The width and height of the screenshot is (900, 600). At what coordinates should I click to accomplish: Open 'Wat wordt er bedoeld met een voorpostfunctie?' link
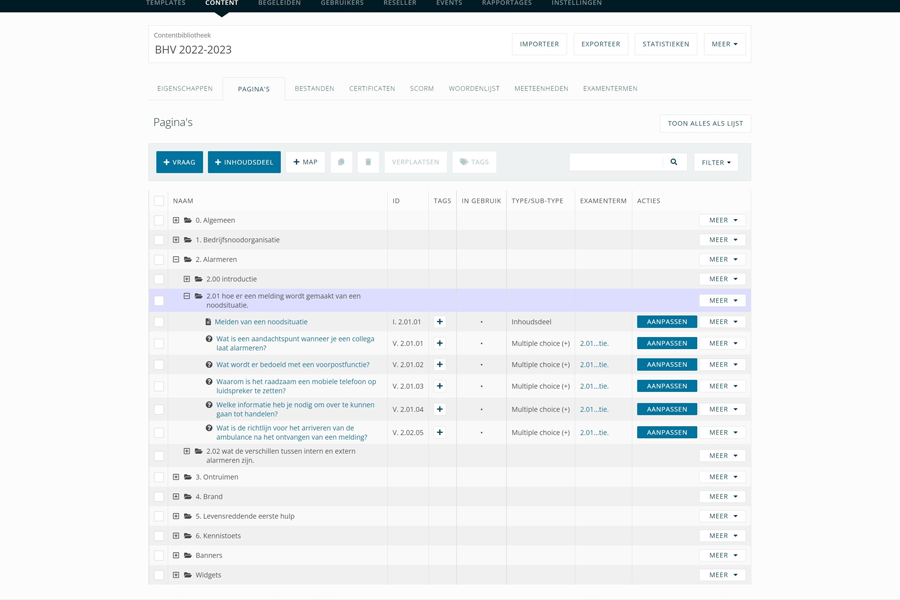point(293,365)
